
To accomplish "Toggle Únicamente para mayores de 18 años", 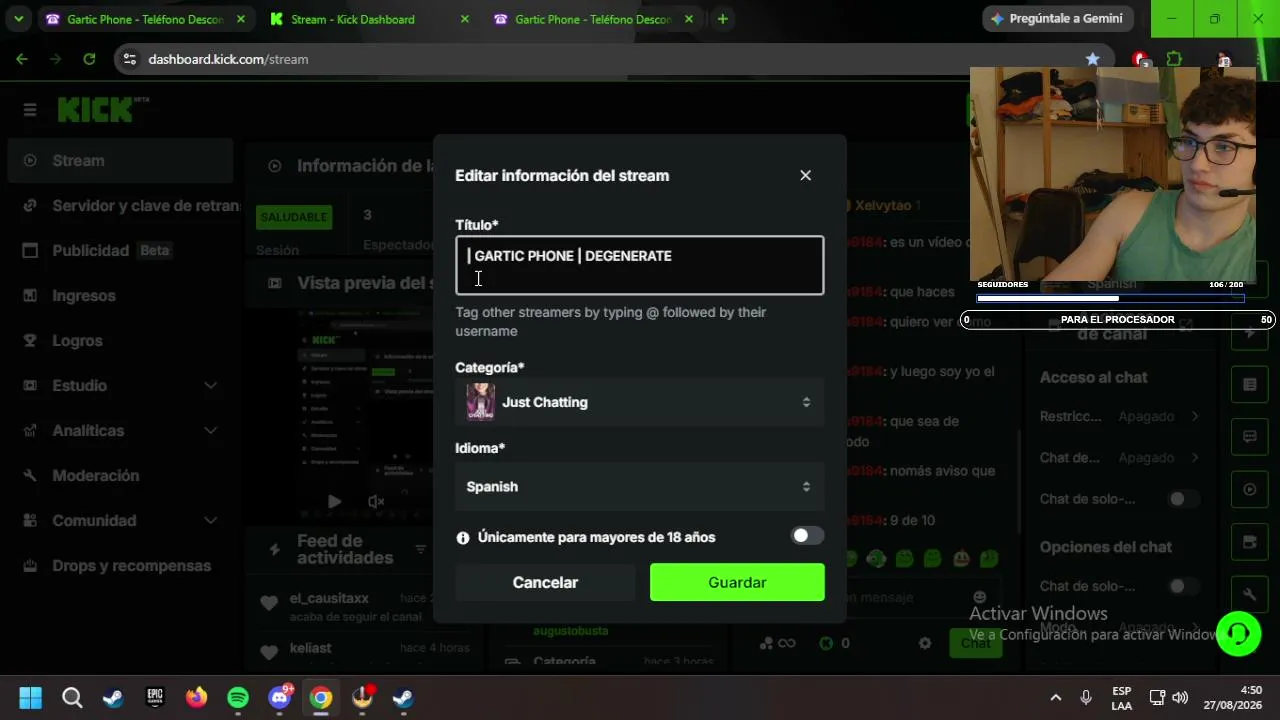I will tap(807, 536).
